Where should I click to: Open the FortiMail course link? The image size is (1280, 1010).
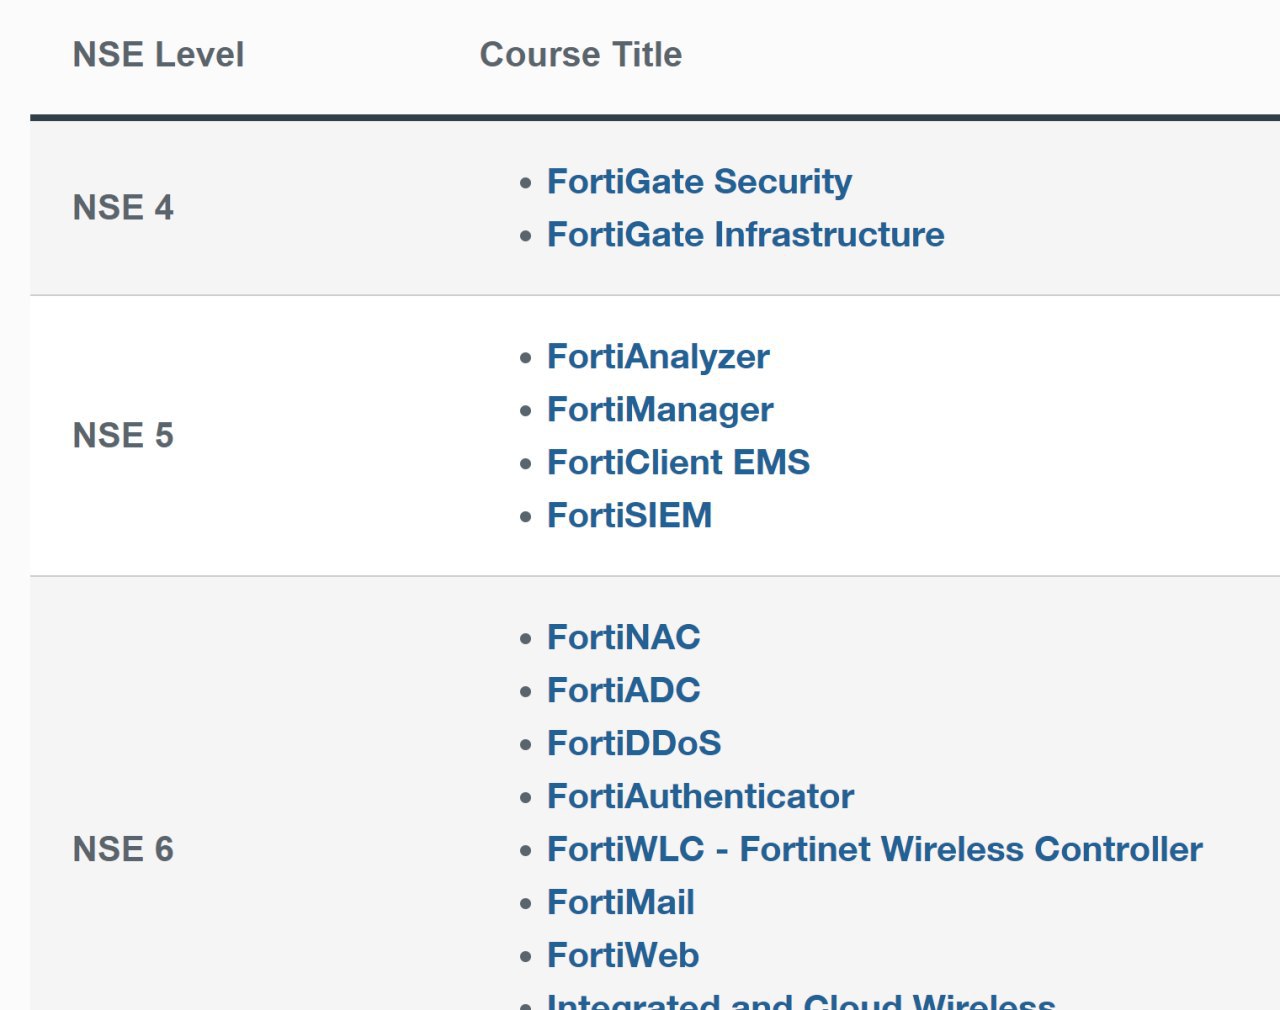coord(620,903)
